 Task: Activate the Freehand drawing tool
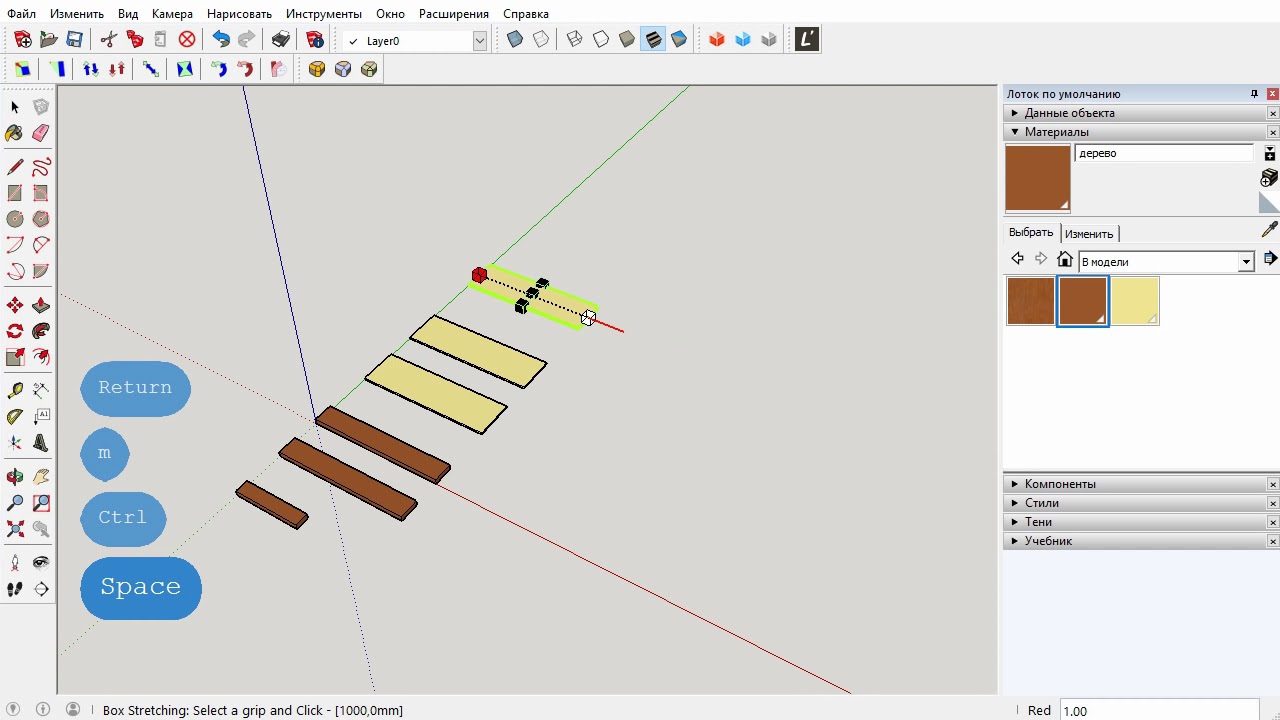point(41,167)
